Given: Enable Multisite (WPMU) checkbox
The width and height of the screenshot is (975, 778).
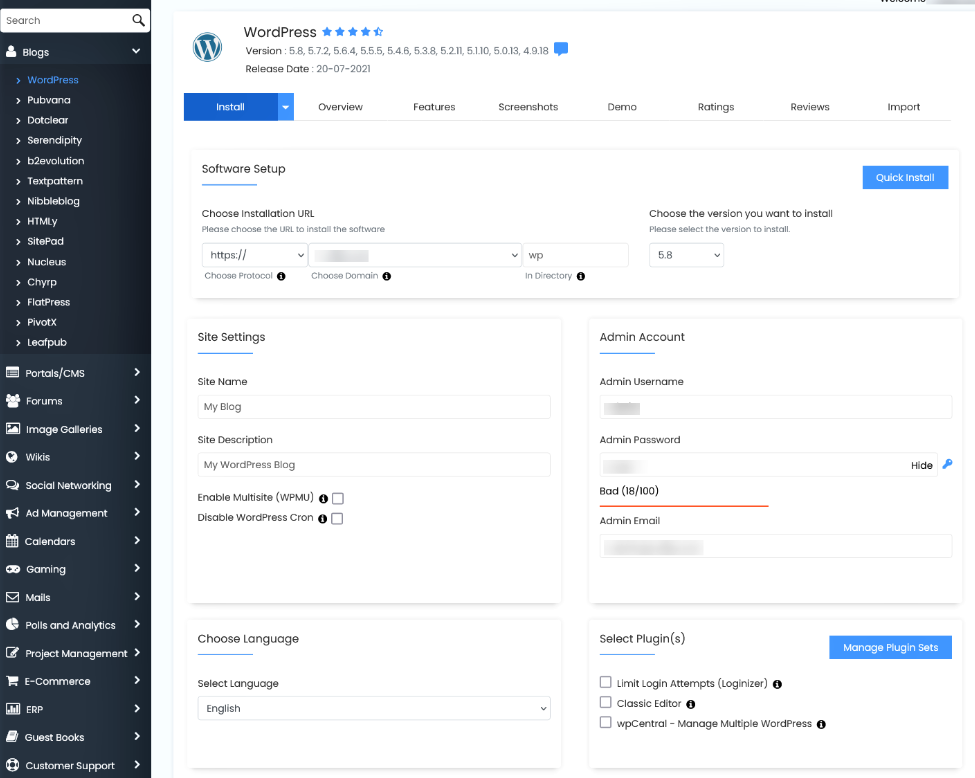Looking at the screenshot, I should 338,498.
